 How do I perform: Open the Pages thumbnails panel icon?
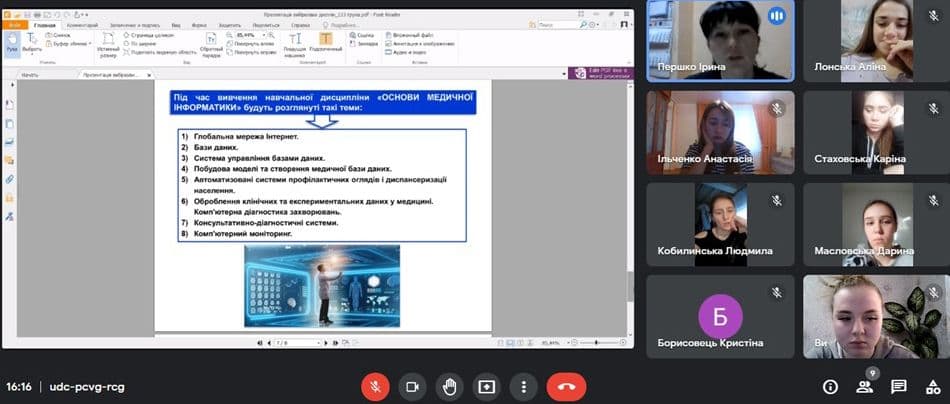click(9, 123)
